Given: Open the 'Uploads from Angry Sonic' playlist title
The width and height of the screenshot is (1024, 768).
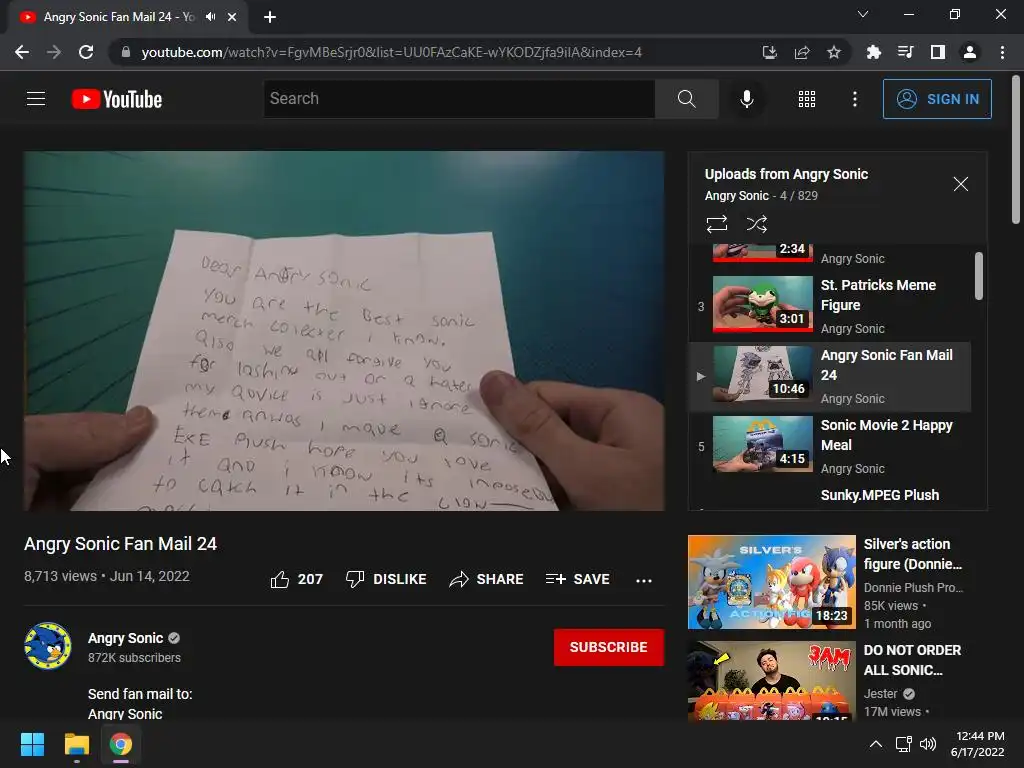Looking at the screenshot, I should pyautogui.click(x=786, y=174).
